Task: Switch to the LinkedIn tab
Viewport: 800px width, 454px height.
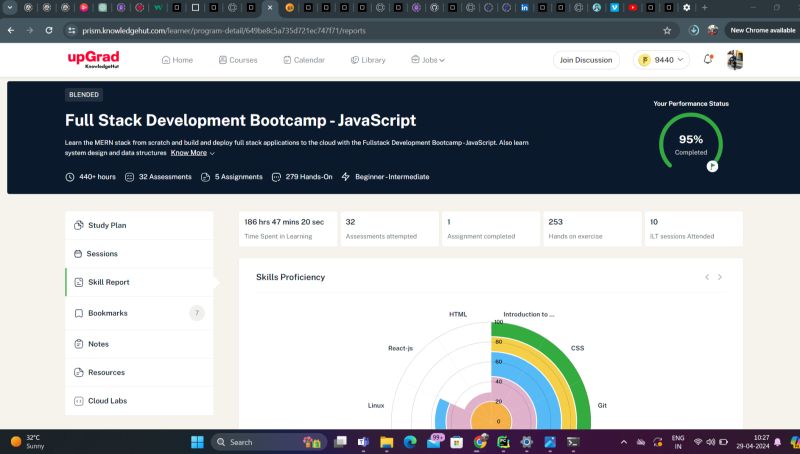Action: point(524,8)
